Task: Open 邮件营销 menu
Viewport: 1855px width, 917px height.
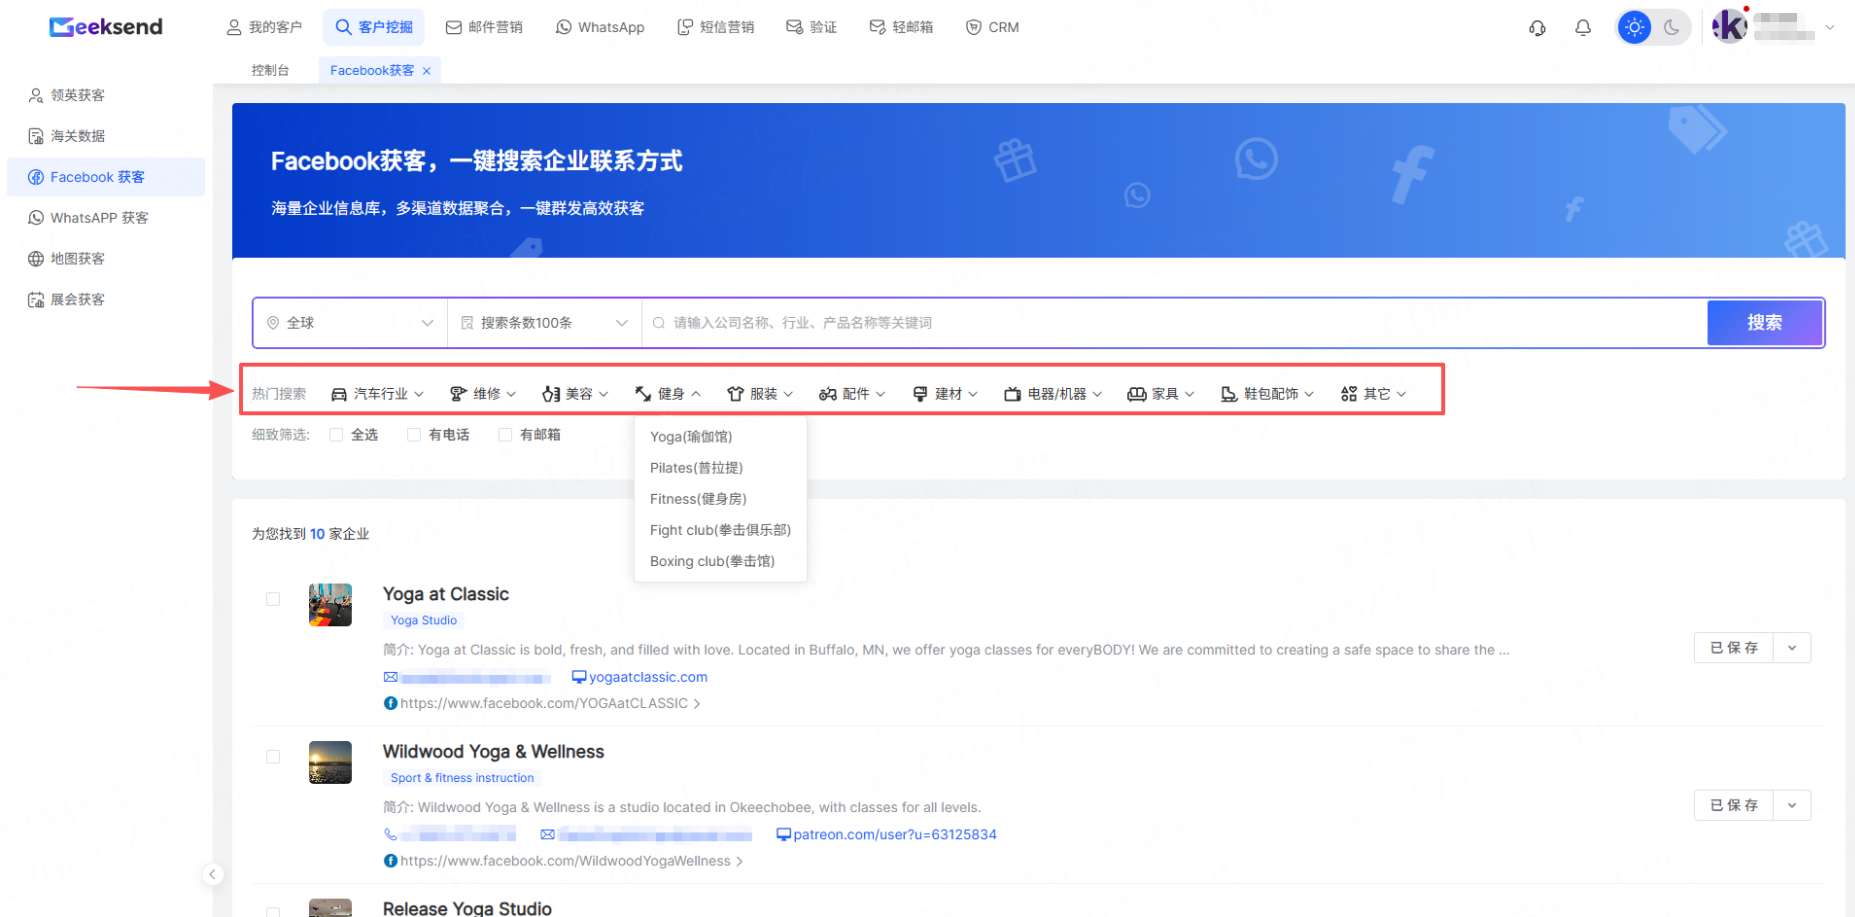Action: click(484, 27)
